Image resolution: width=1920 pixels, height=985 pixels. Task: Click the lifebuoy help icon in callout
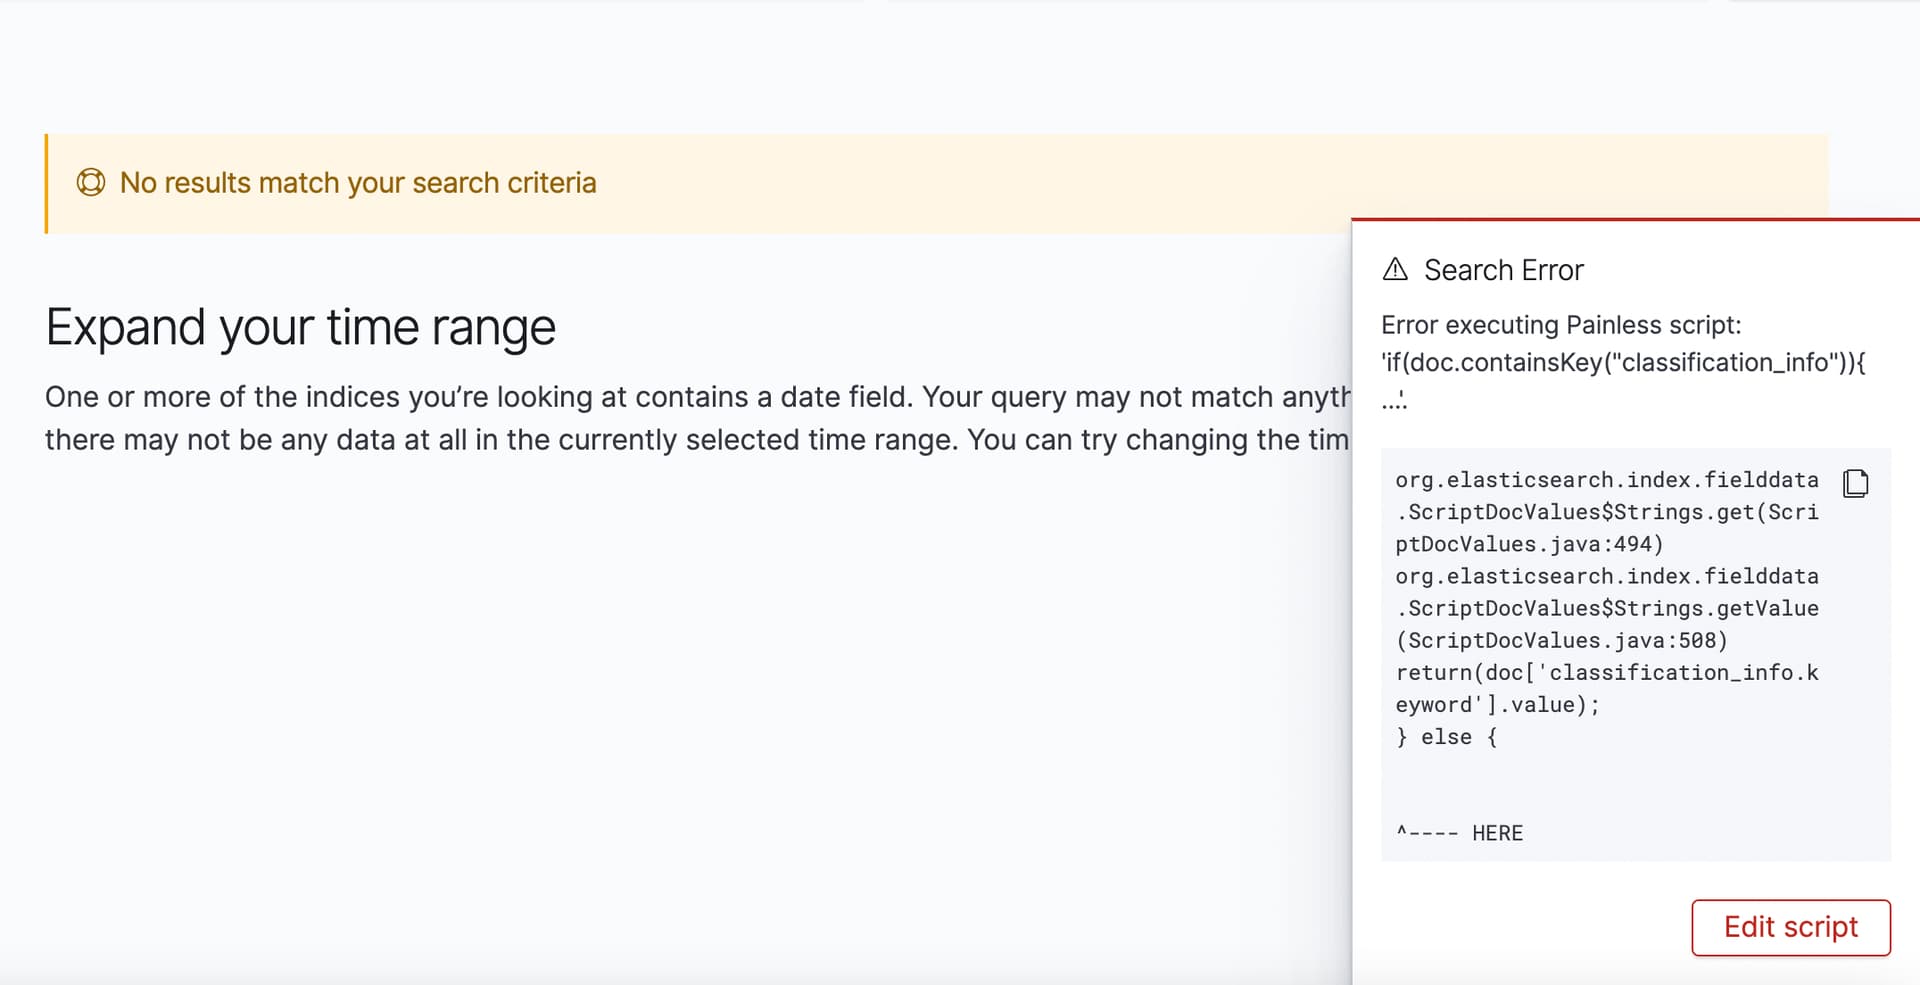tap(91, 183)
